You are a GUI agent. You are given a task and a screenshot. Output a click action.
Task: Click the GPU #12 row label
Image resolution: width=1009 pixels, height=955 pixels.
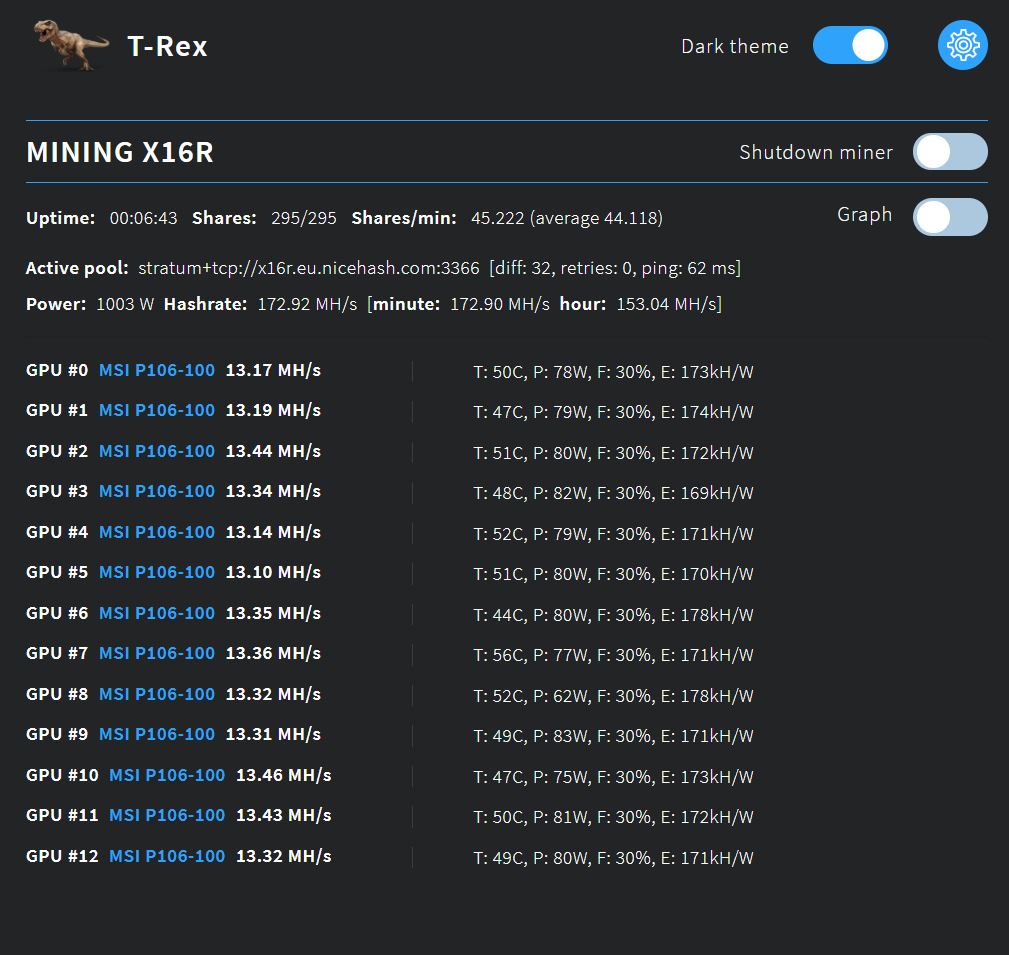coord(62,857)
